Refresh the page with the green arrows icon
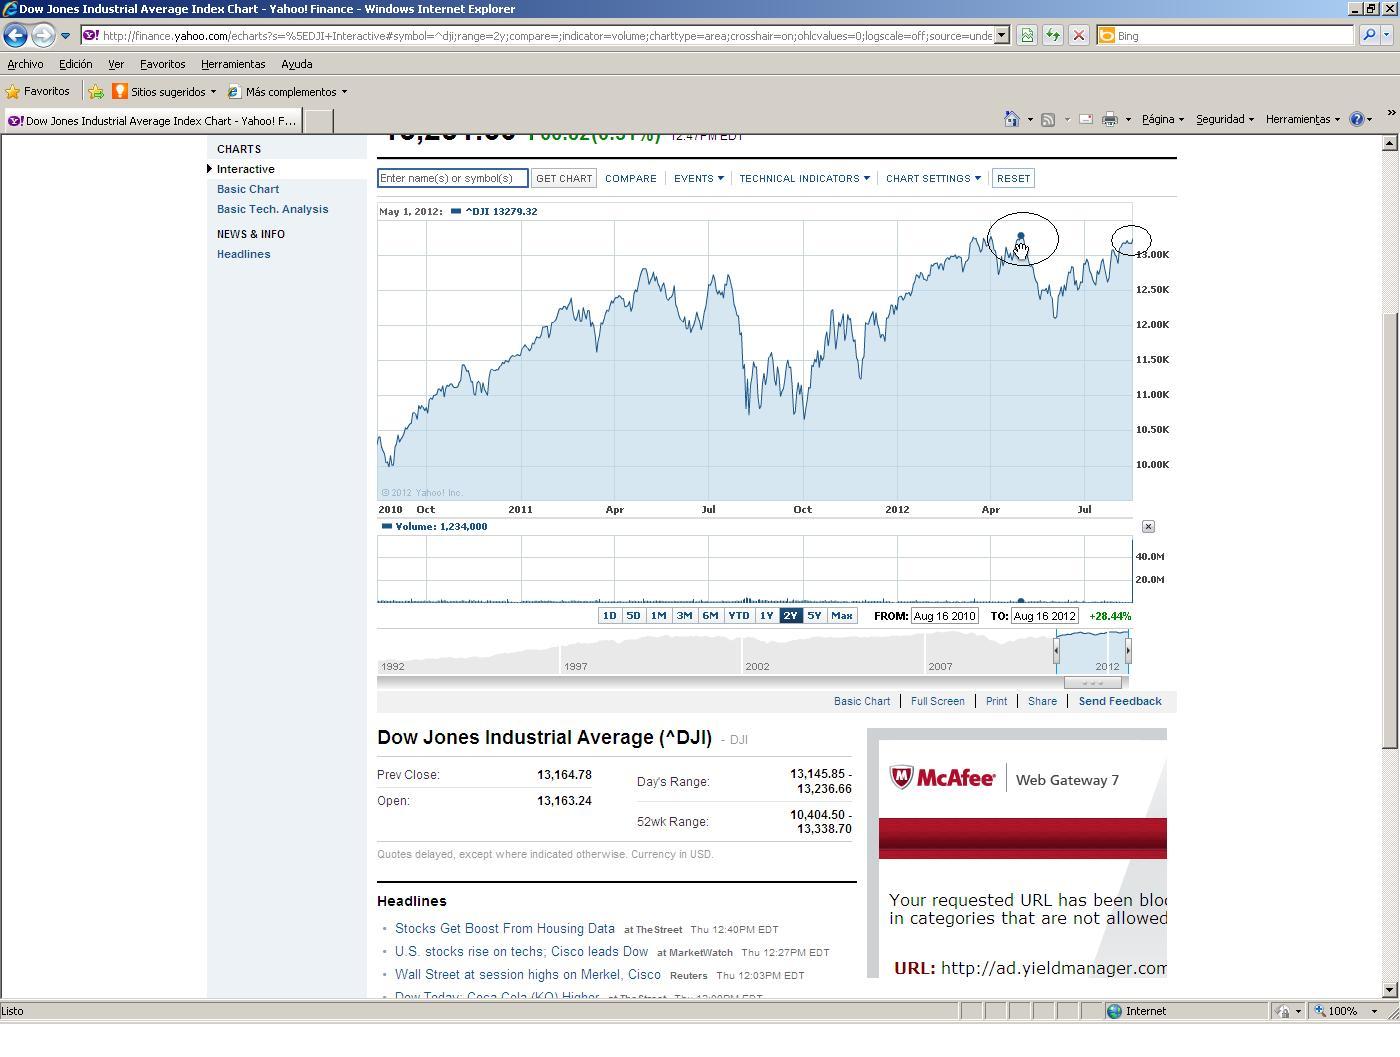 [x=1052, y=36]
